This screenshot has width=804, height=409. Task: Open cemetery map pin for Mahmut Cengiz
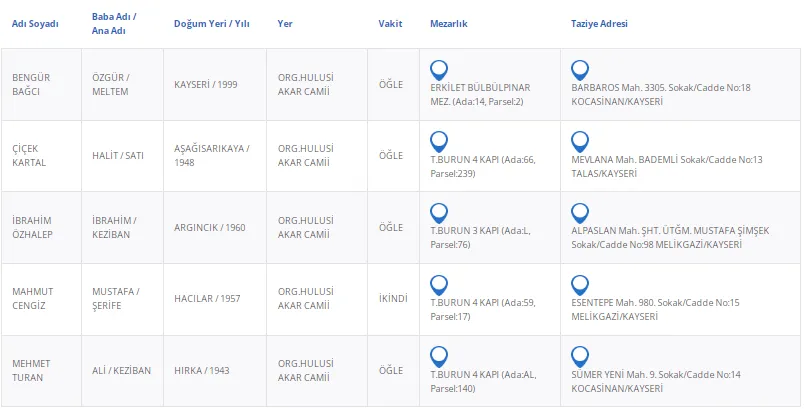point(438,285)
